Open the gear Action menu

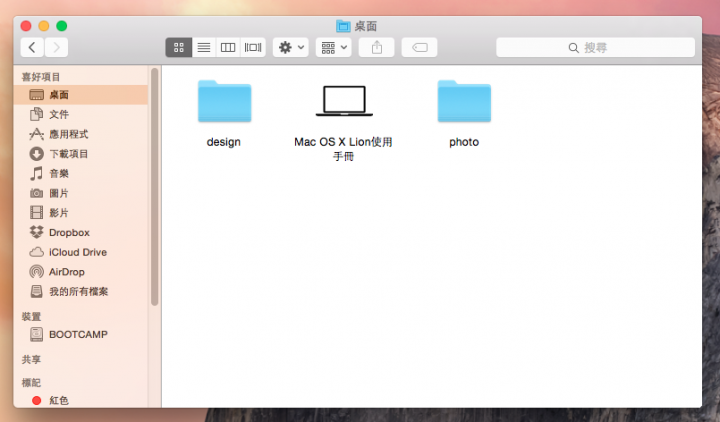tap(291, 47)
